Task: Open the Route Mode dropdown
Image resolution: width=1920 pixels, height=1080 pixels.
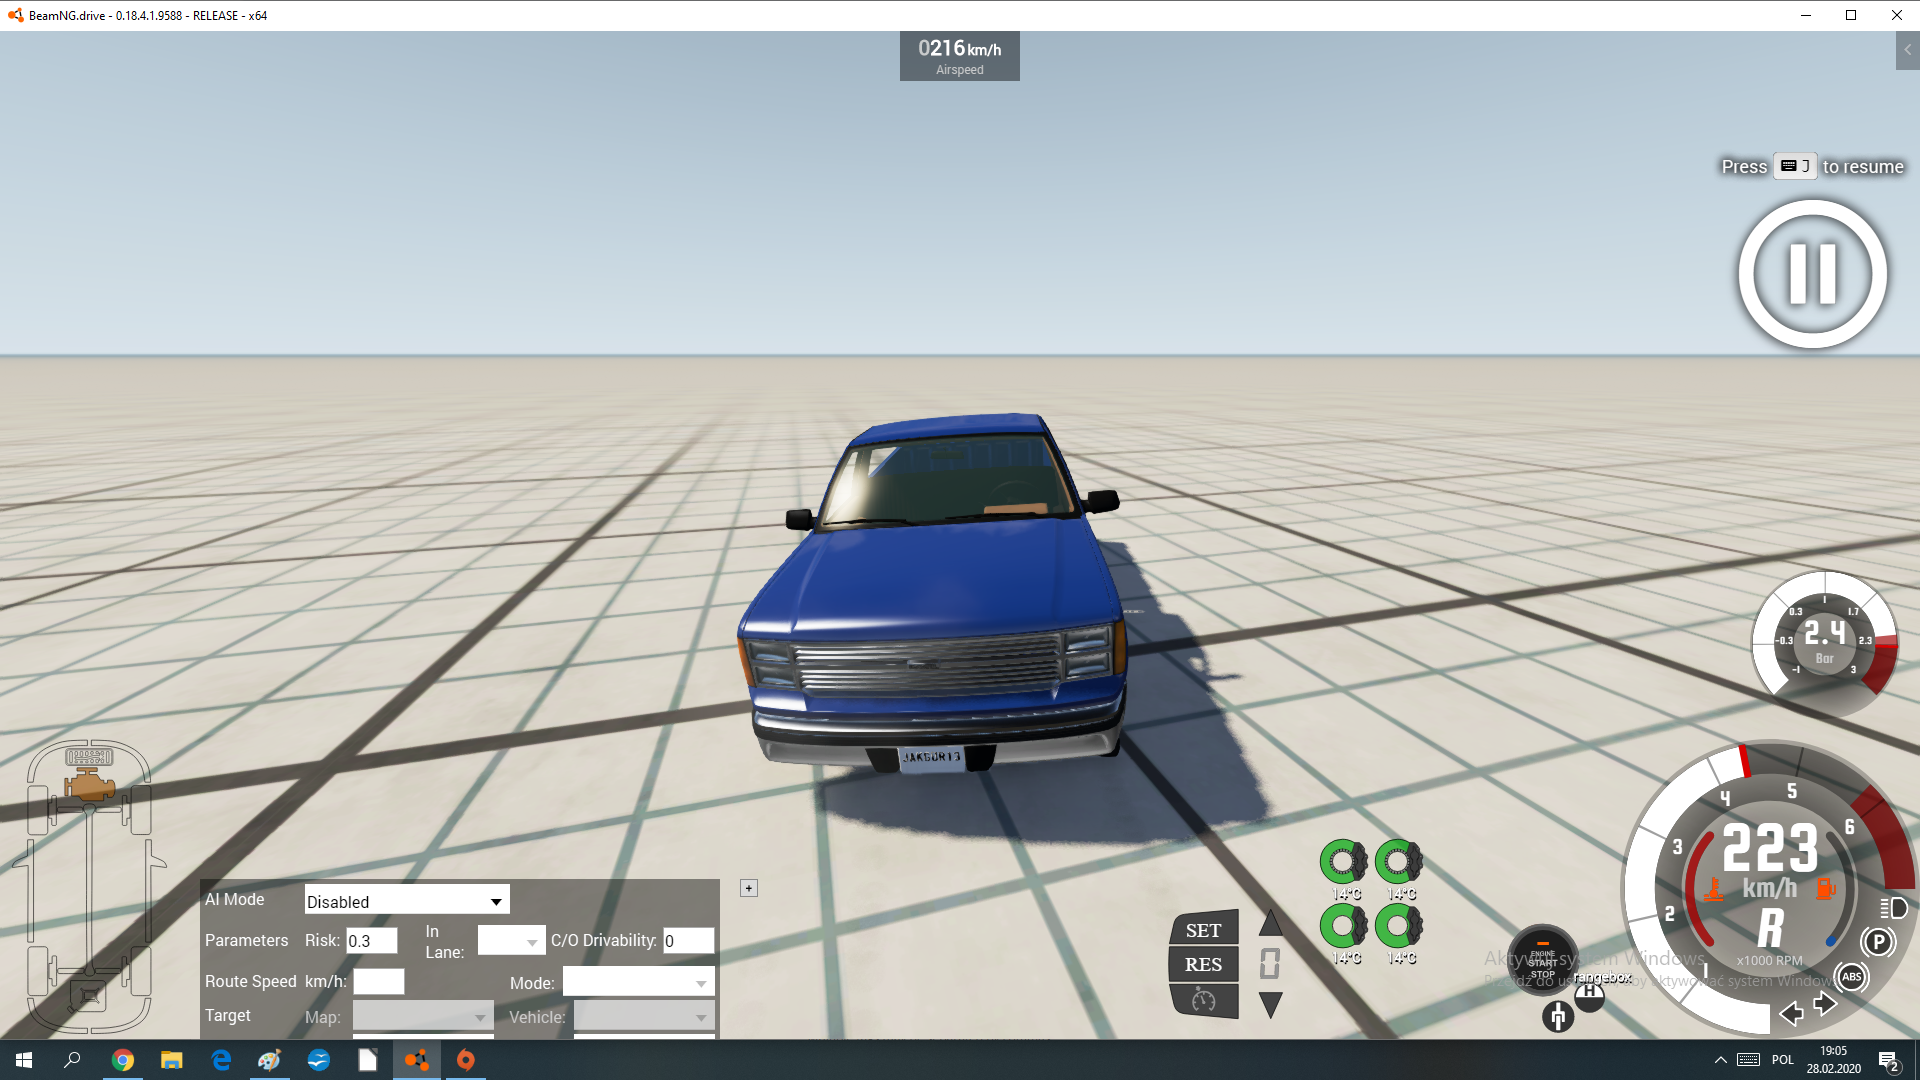Action: 639,983
